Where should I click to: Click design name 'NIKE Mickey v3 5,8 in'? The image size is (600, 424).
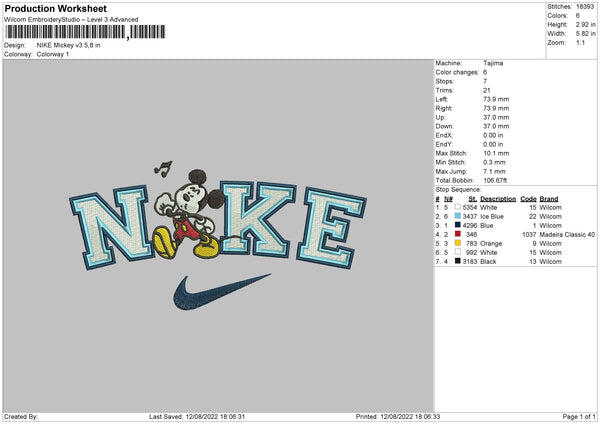(x=68, y=45)
